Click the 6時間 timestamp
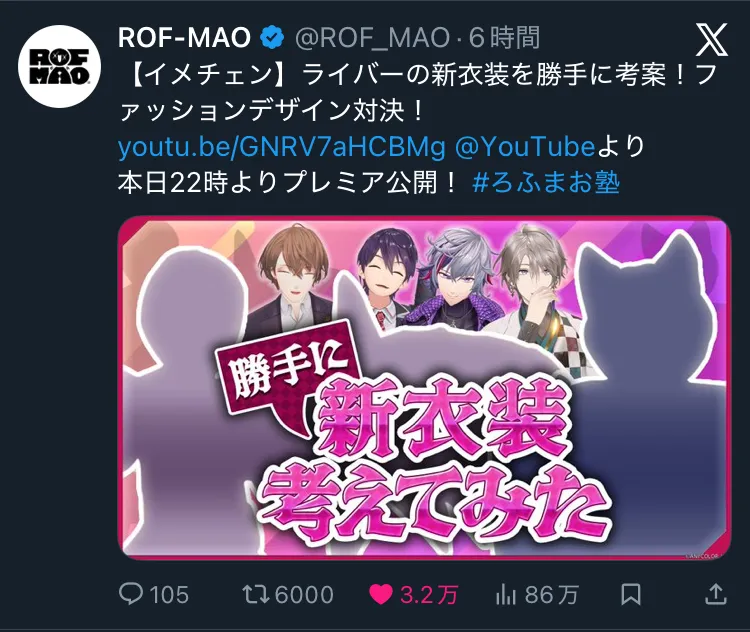This screenshot has width=750, height=632. point(504,38)
